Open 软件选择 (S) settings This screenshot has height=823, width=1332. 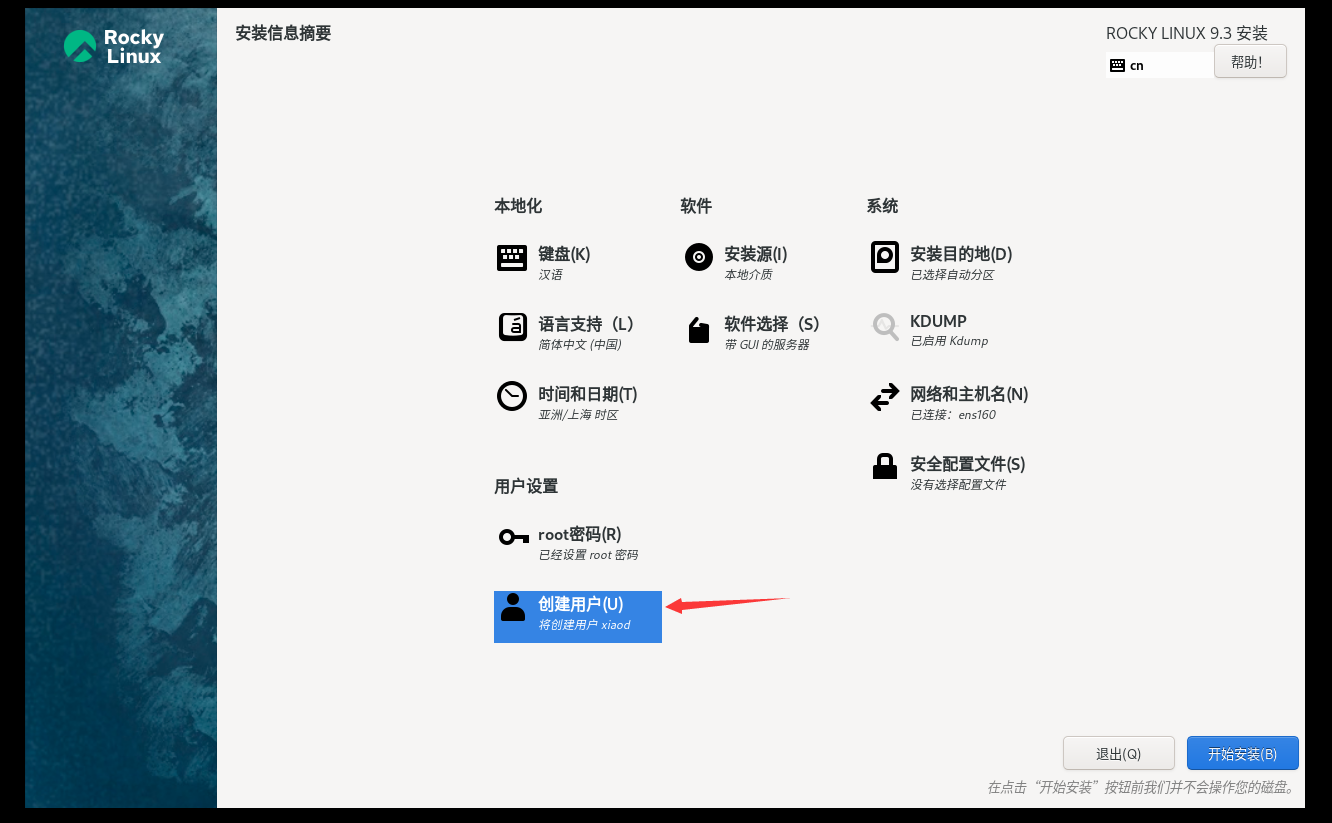(772, 324)
